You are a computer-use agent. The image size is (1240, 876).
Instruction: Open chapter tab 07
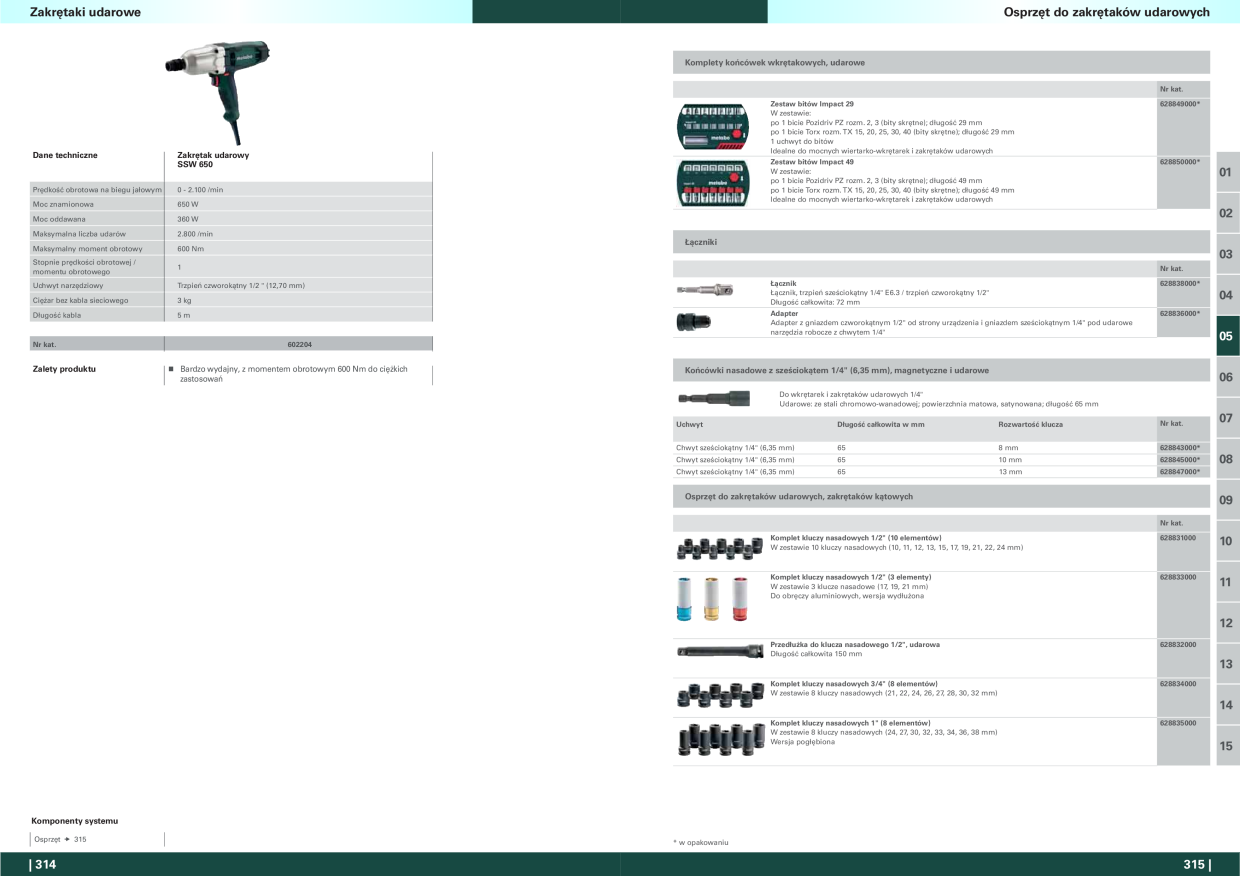pyautogui.click(x=1227, y=418)
